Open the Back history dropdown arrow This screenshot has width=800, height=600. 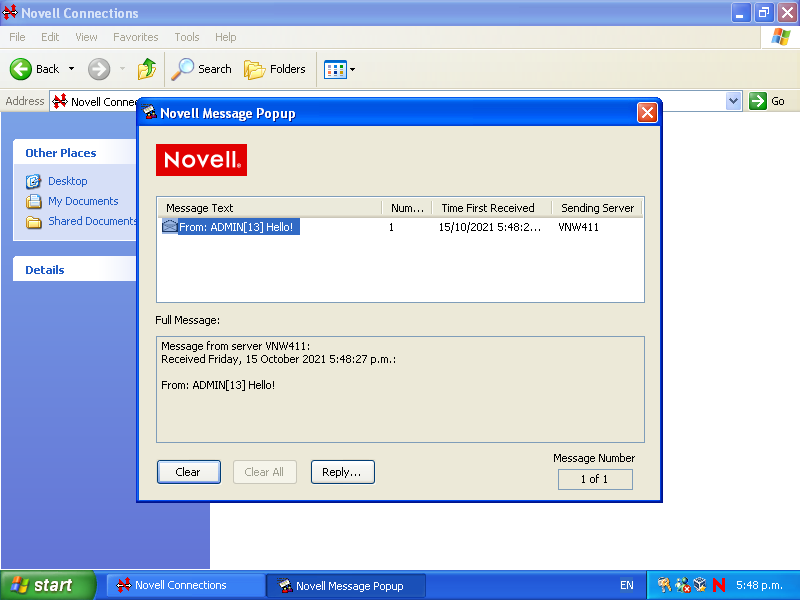coord(71,69)
